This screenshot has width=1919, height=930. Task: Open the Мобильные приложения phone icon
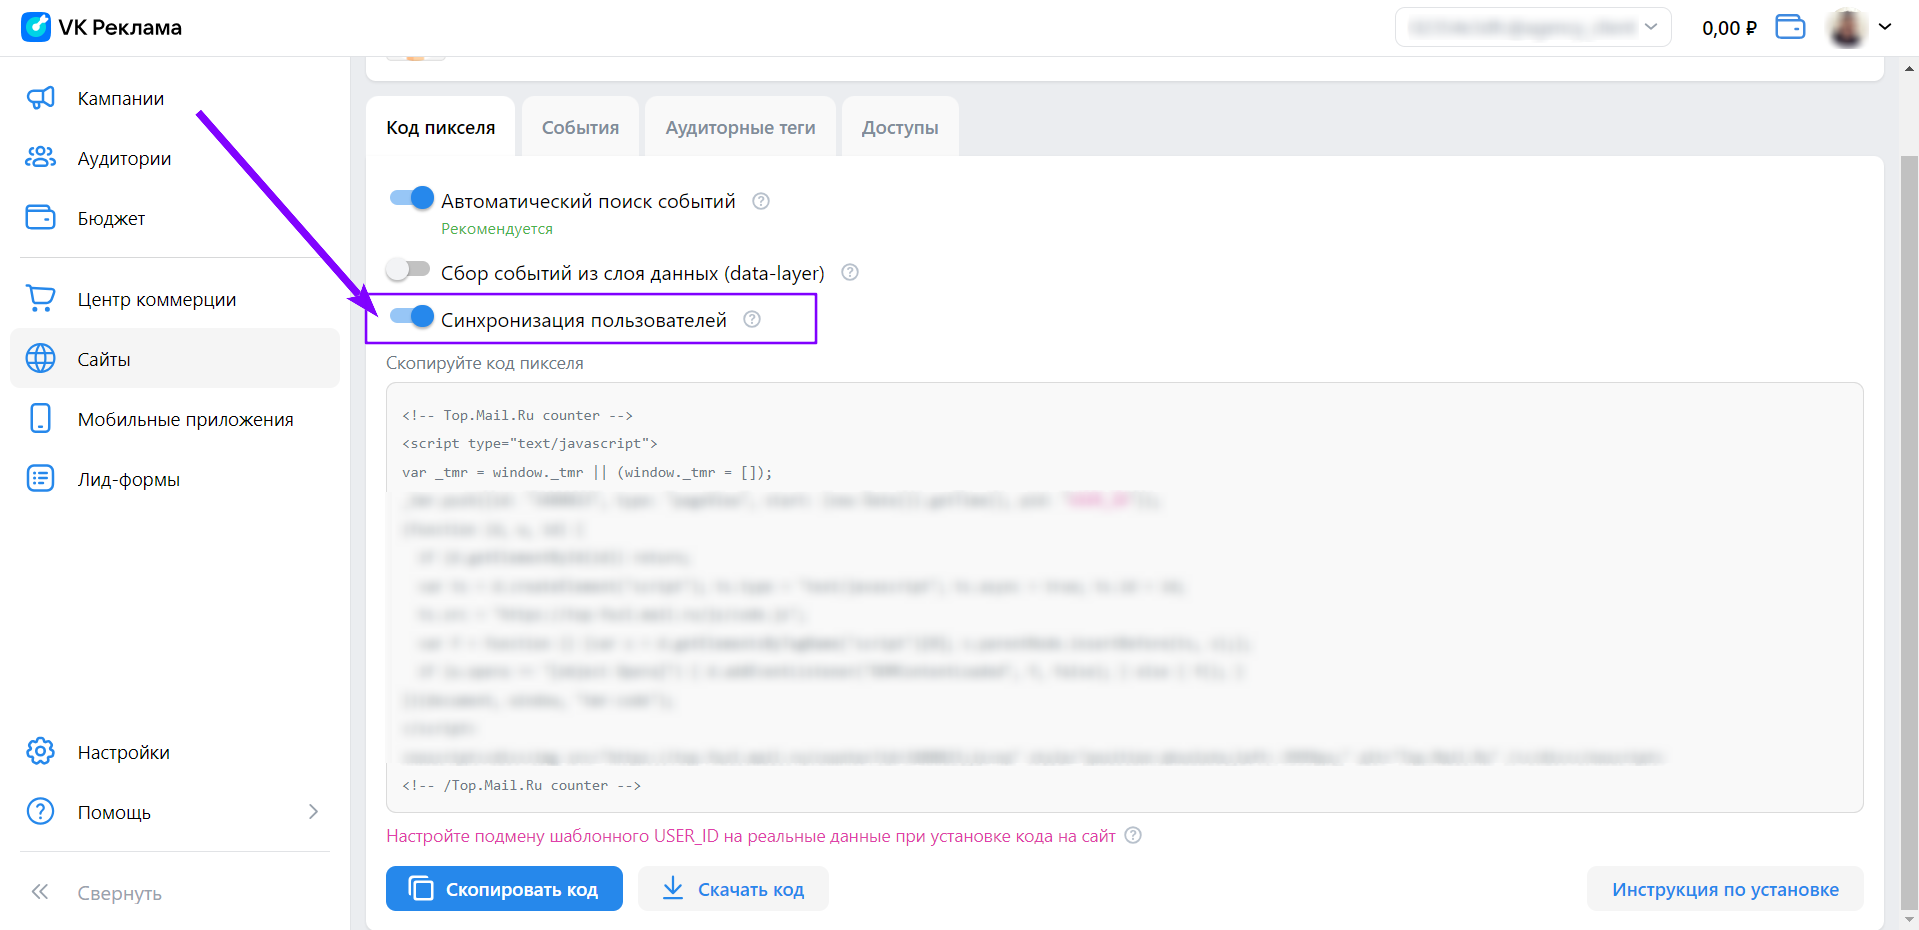[41, 418]
